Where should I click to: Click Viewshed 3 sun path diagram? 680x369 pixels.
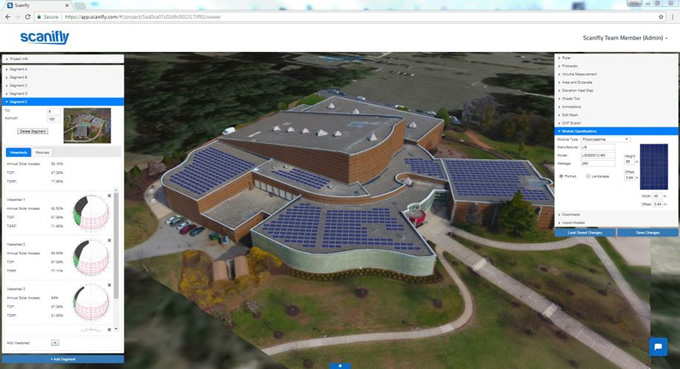click(x=91, y=302)
